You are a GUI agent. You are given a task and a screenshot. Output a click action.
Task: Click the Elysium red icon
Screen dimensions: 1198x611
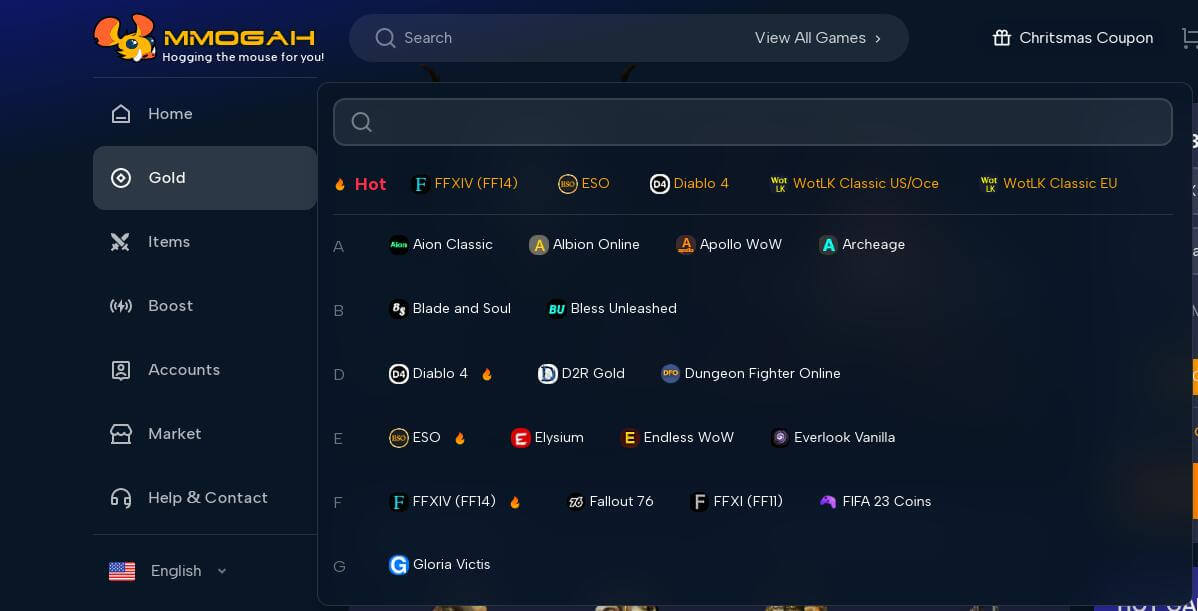point(520,438)
